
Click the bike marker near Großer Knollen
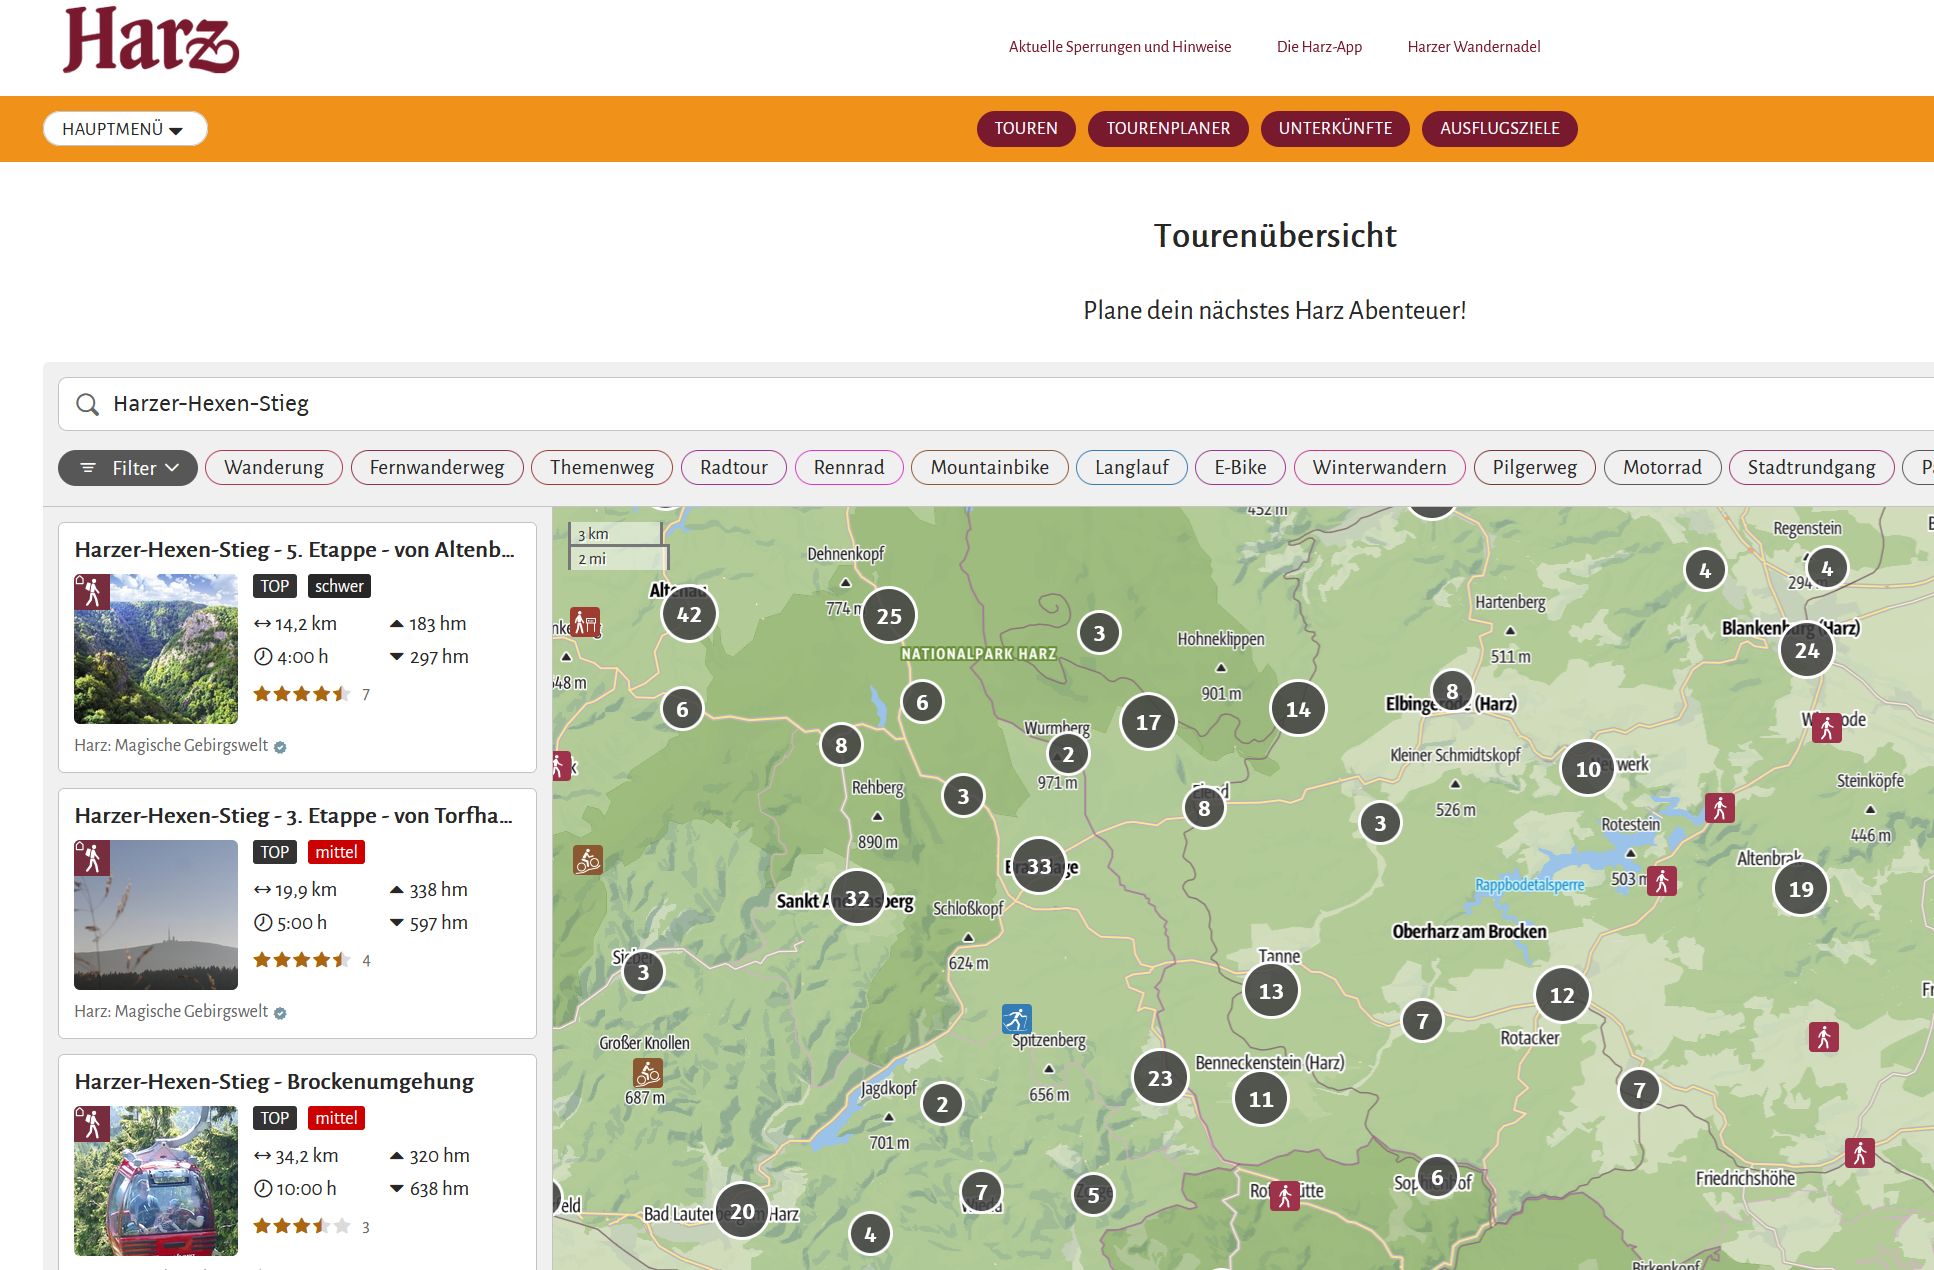[648, 1073]
